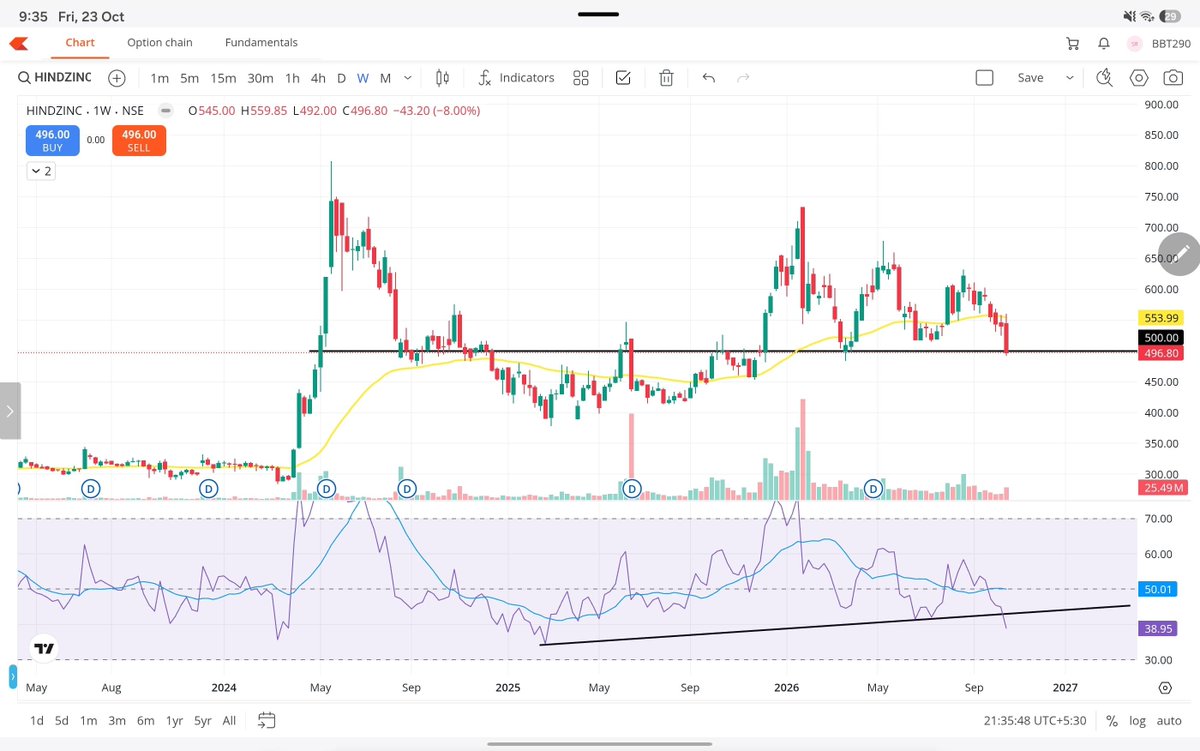
Task: Open the notifications bell
Action: pyautogui.click(x=1104, y=43)
